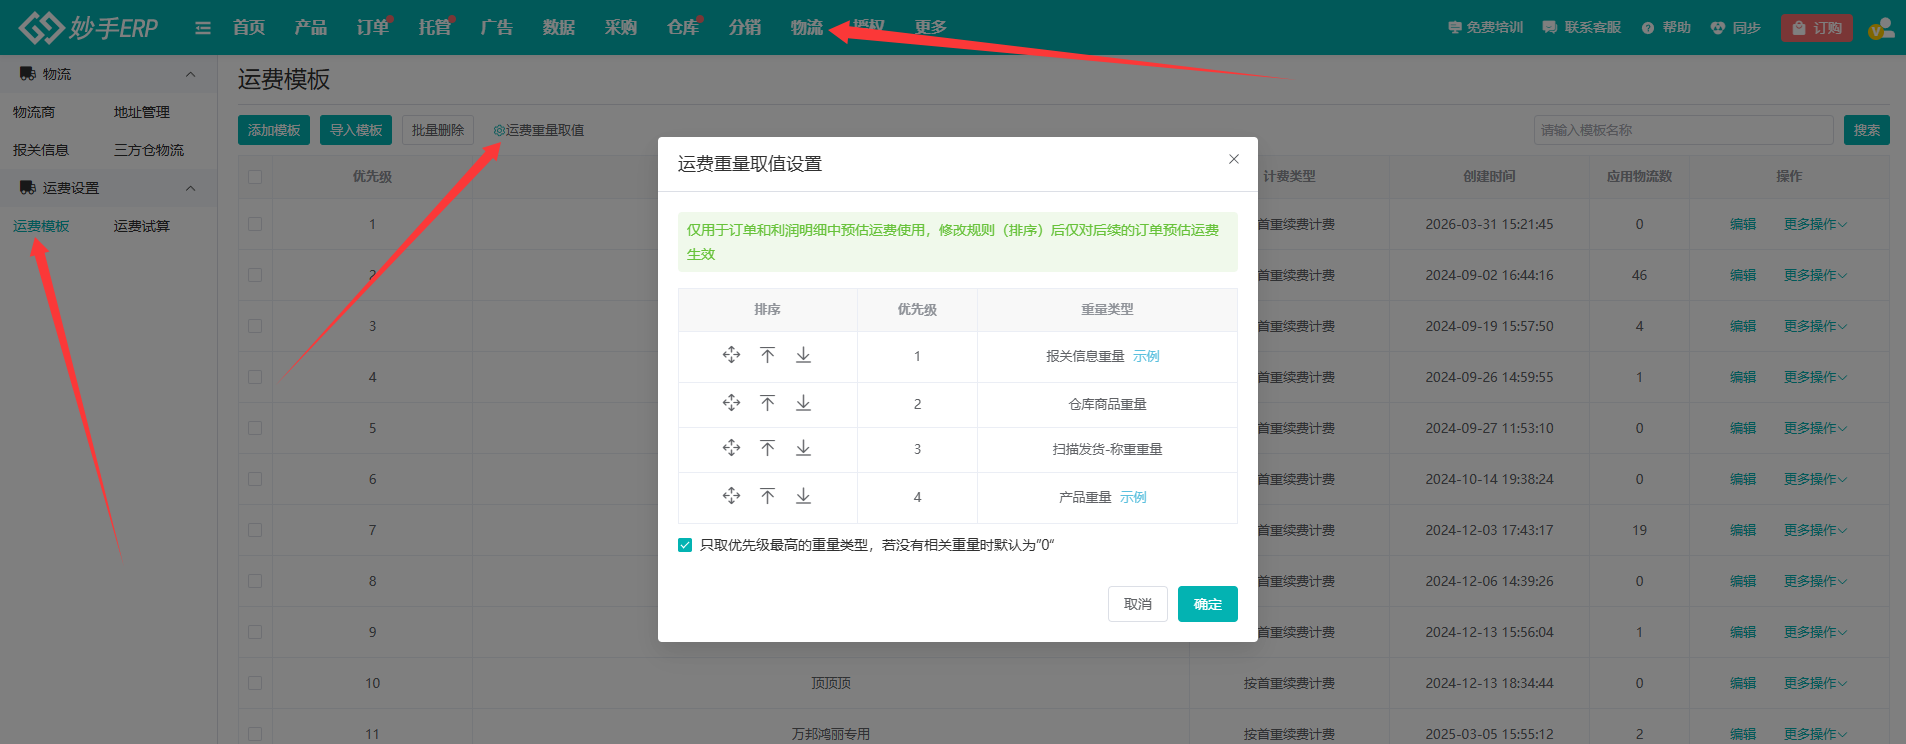1906x744 pixels.
Task: Check the row with priority 1
Action: click(255, 224)
